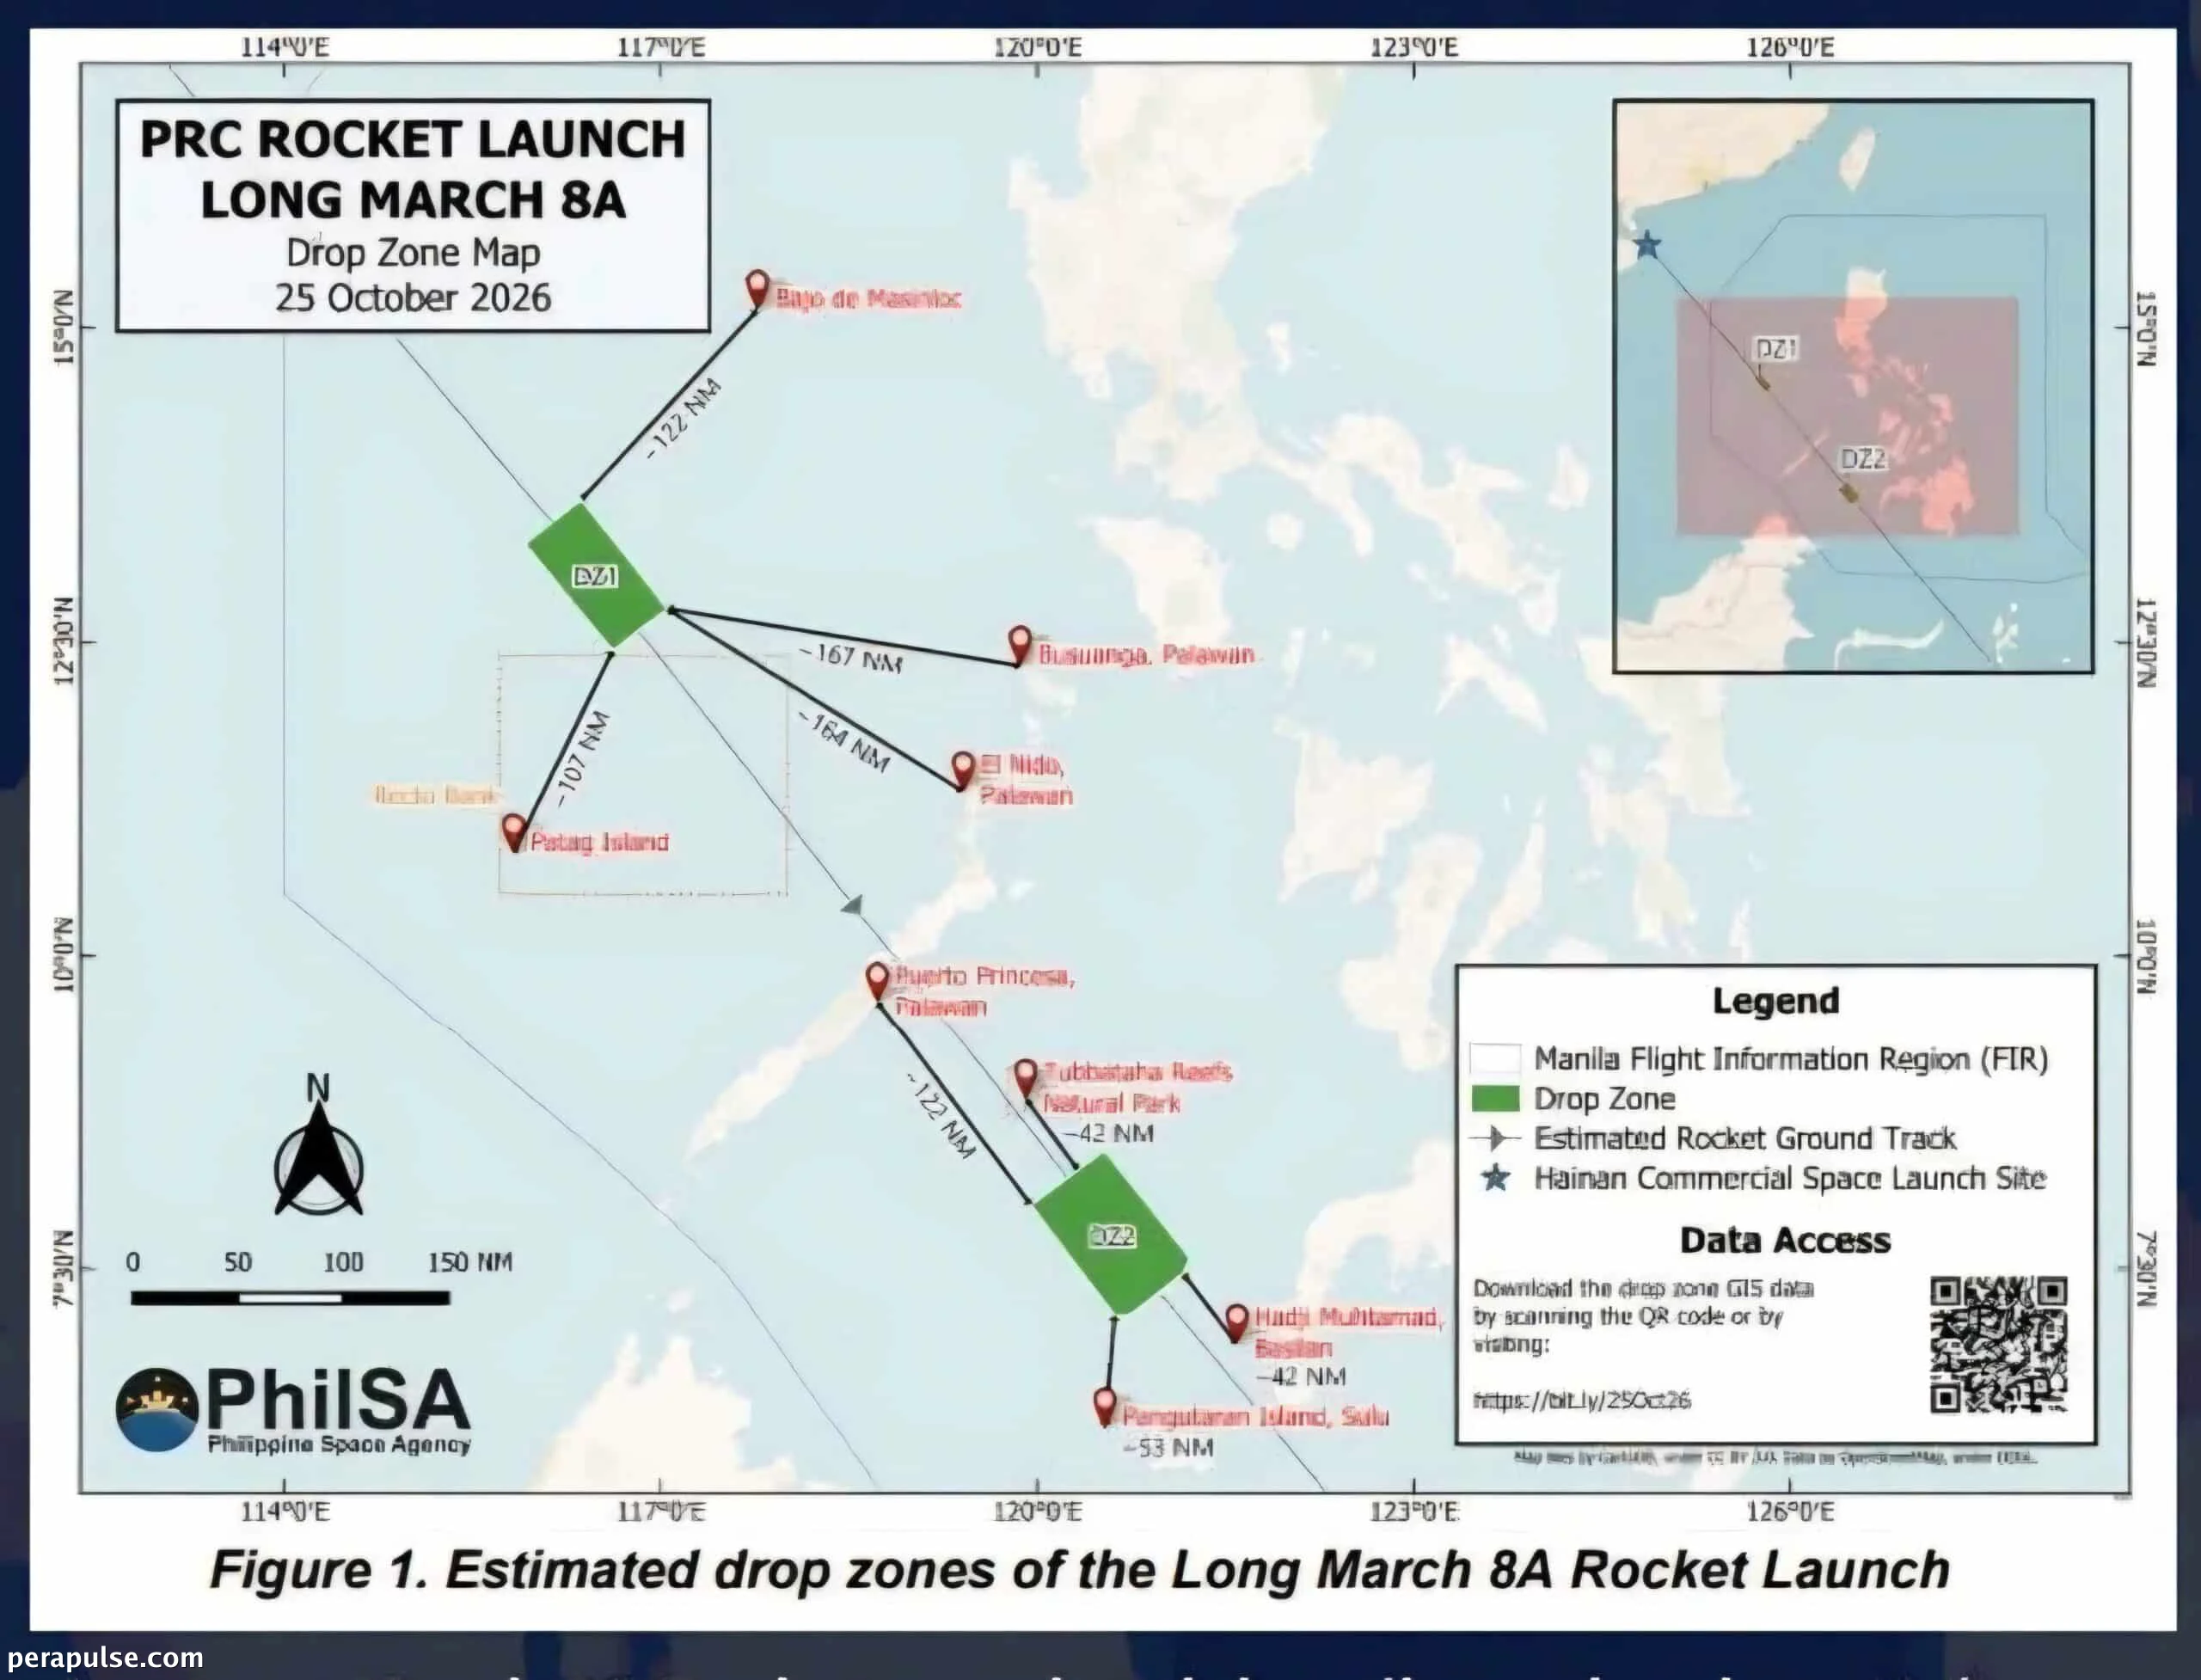Image resolution: width=2201 pixels, height=1680 pixels.
Task: Click the north arrow compass icon
Action: [318, 1146]
